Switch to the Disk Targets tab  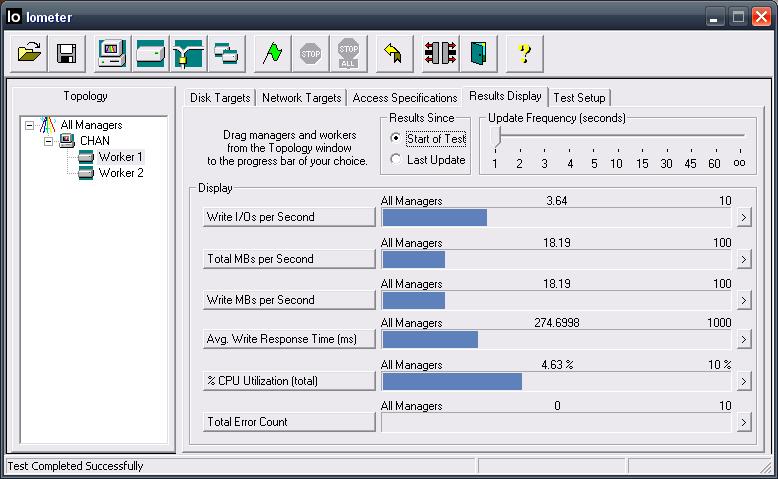220,98
